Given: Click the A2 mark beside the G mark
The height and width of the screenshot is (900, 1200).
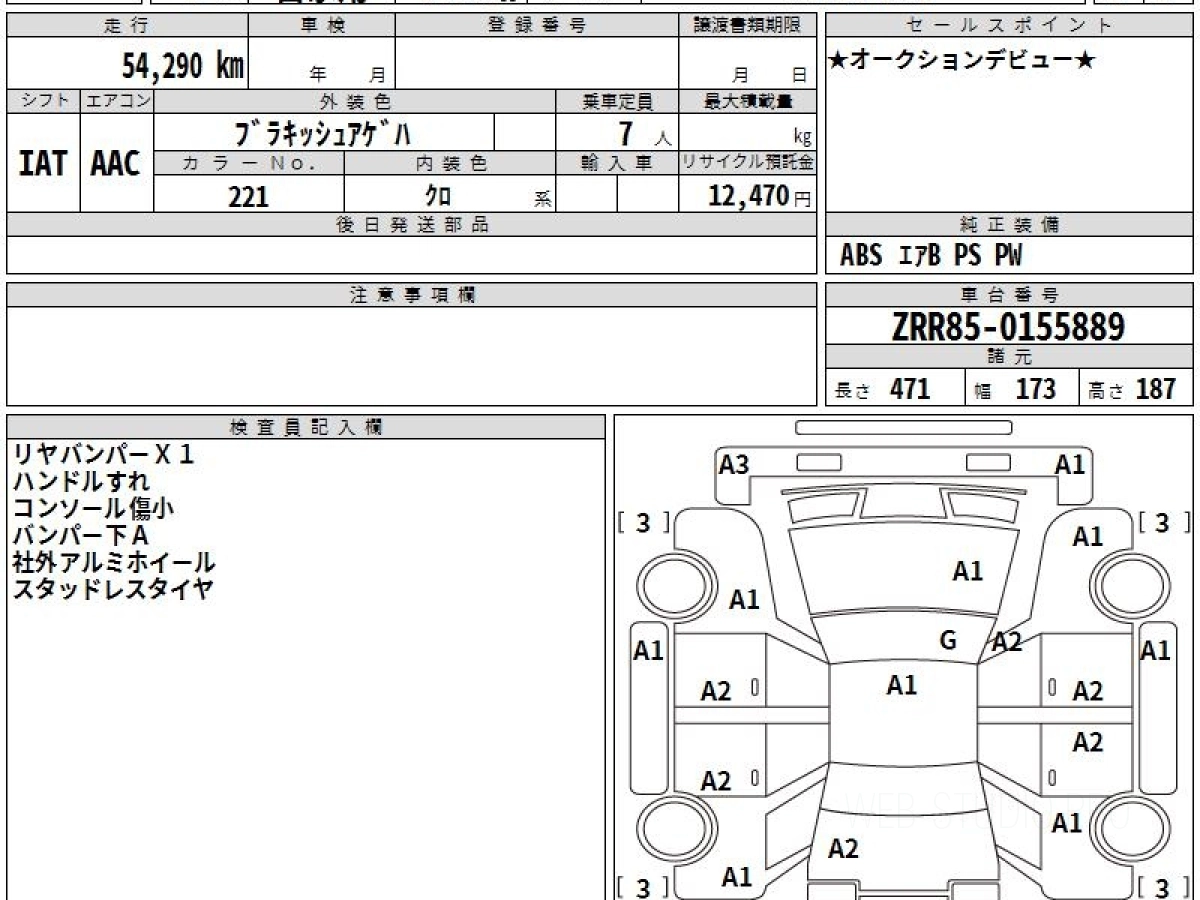Looking at the screenshot, I should point(1006,643).
